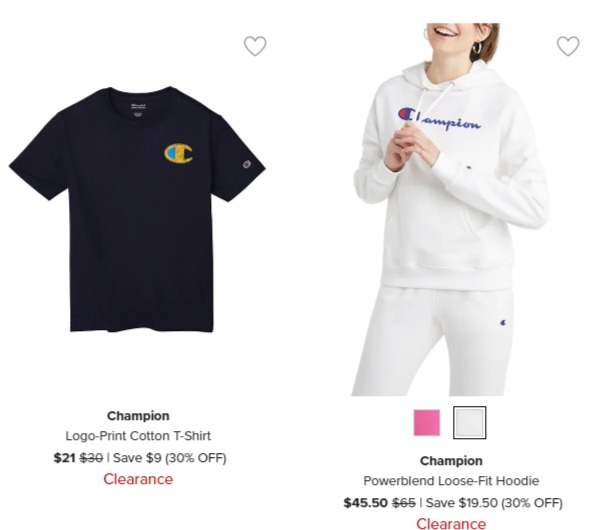Open the Logo-Print Cotton T-Shirt link
The width and height of the screenshot is (606, 530).
tap(138, 436)
